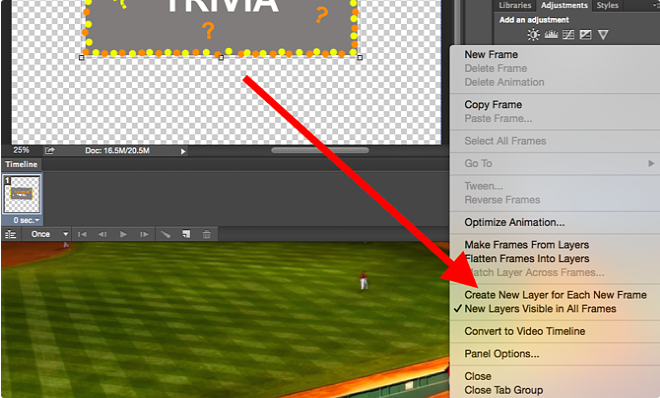This screenshot has height=398, width=660.
Task: Add a Levels adjustment
Action: click(551, 34)
